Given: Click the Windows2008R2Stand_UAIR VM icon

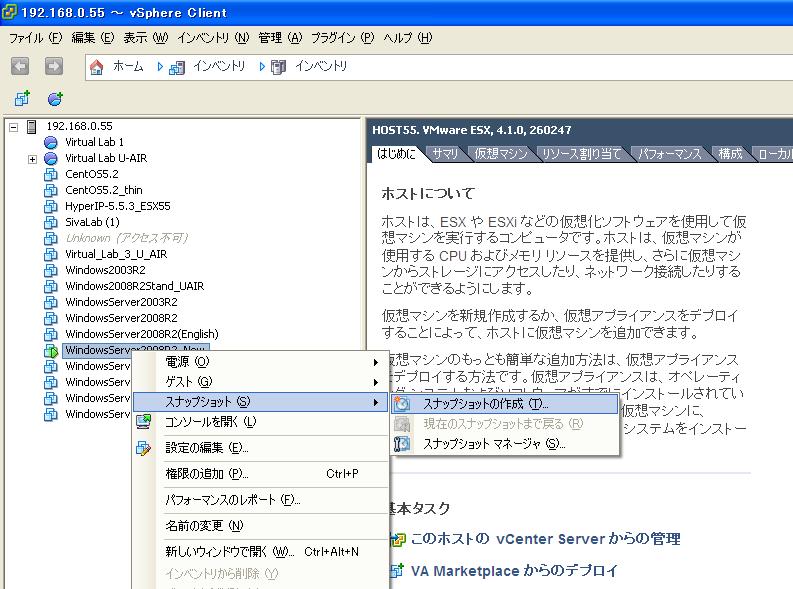Looking at the screenshot, I should (x=51, y=286).
